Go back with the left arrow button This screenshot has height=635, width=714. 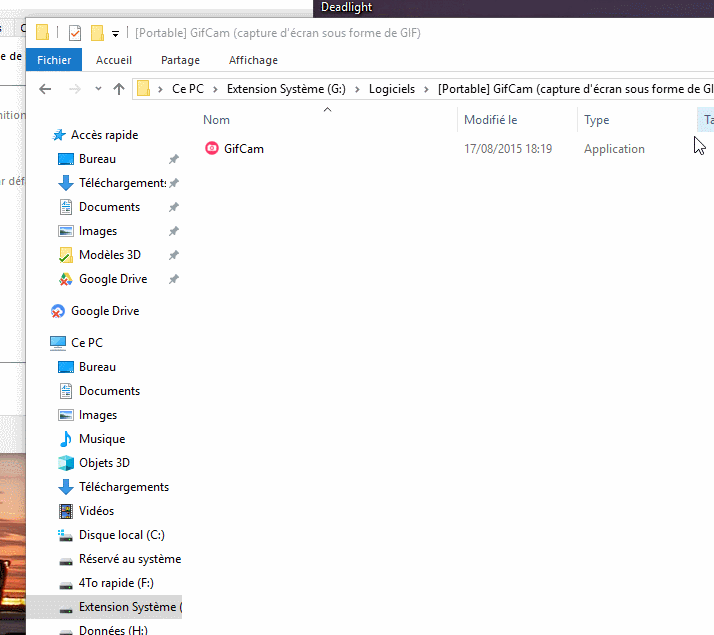point(45,89)
